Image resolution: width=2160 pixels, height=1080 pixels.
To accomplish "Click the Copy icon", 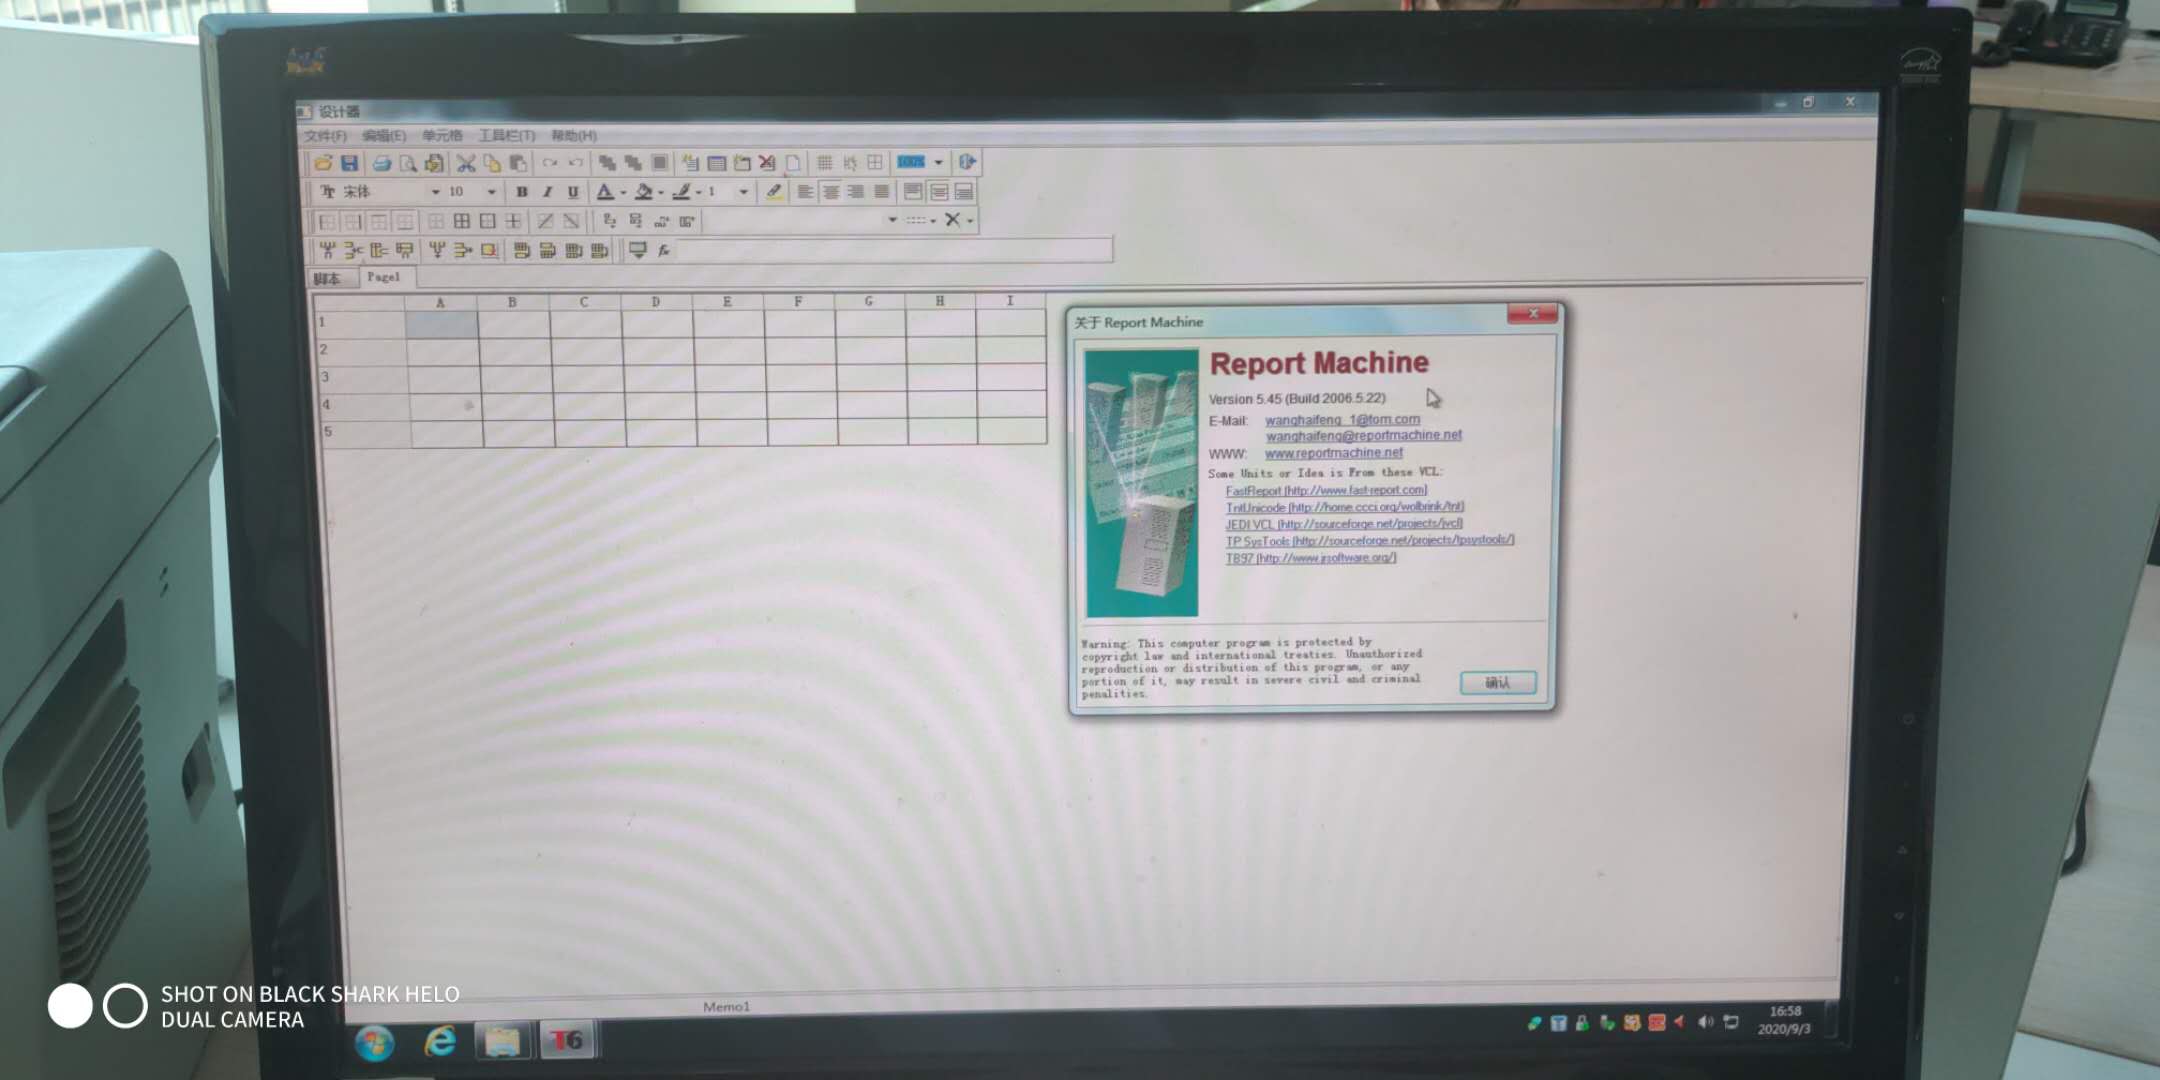I will click(491, 163).
